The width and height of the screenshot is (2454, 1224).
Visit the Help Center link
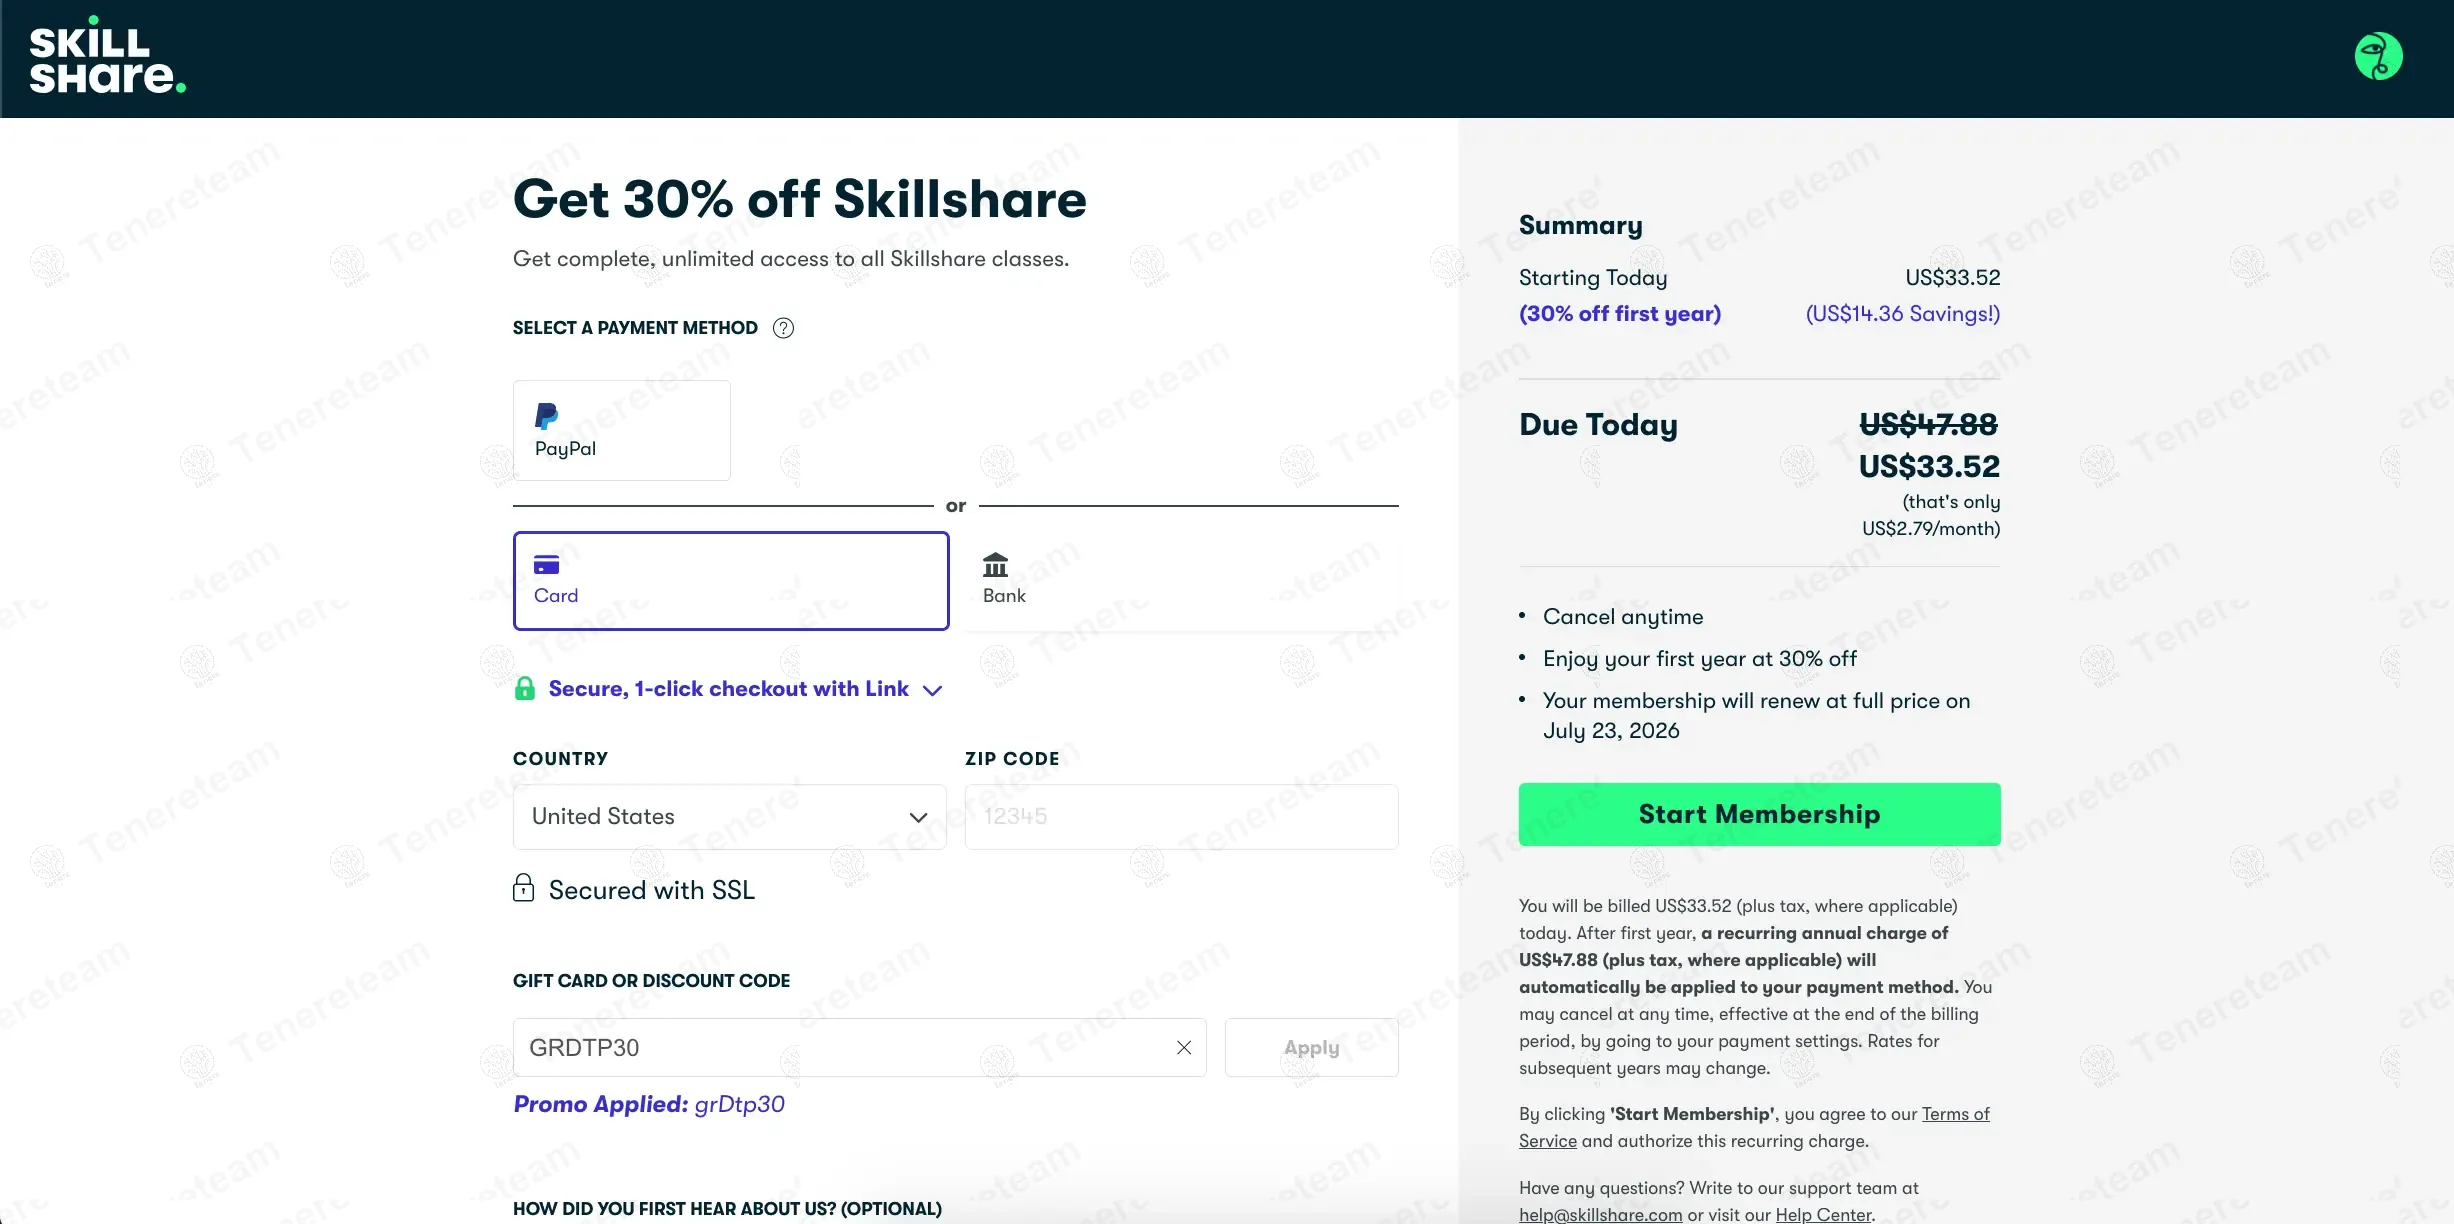coord(1822,1214)
